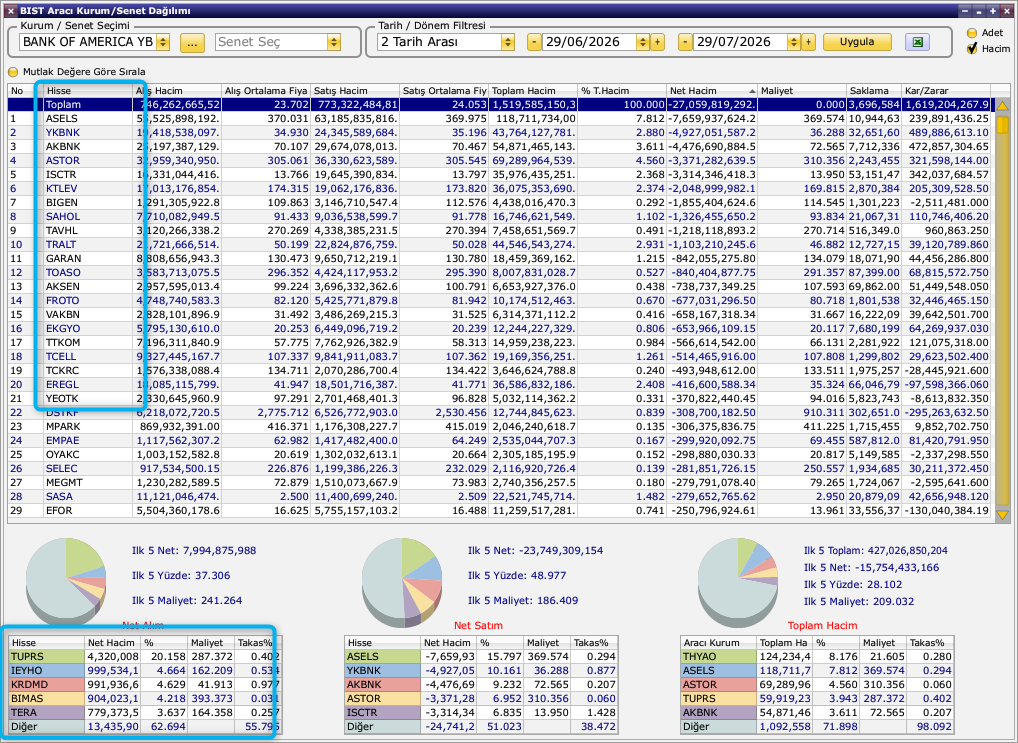Toggle sort on main table Net Hacim header

[x=712, y=91]
